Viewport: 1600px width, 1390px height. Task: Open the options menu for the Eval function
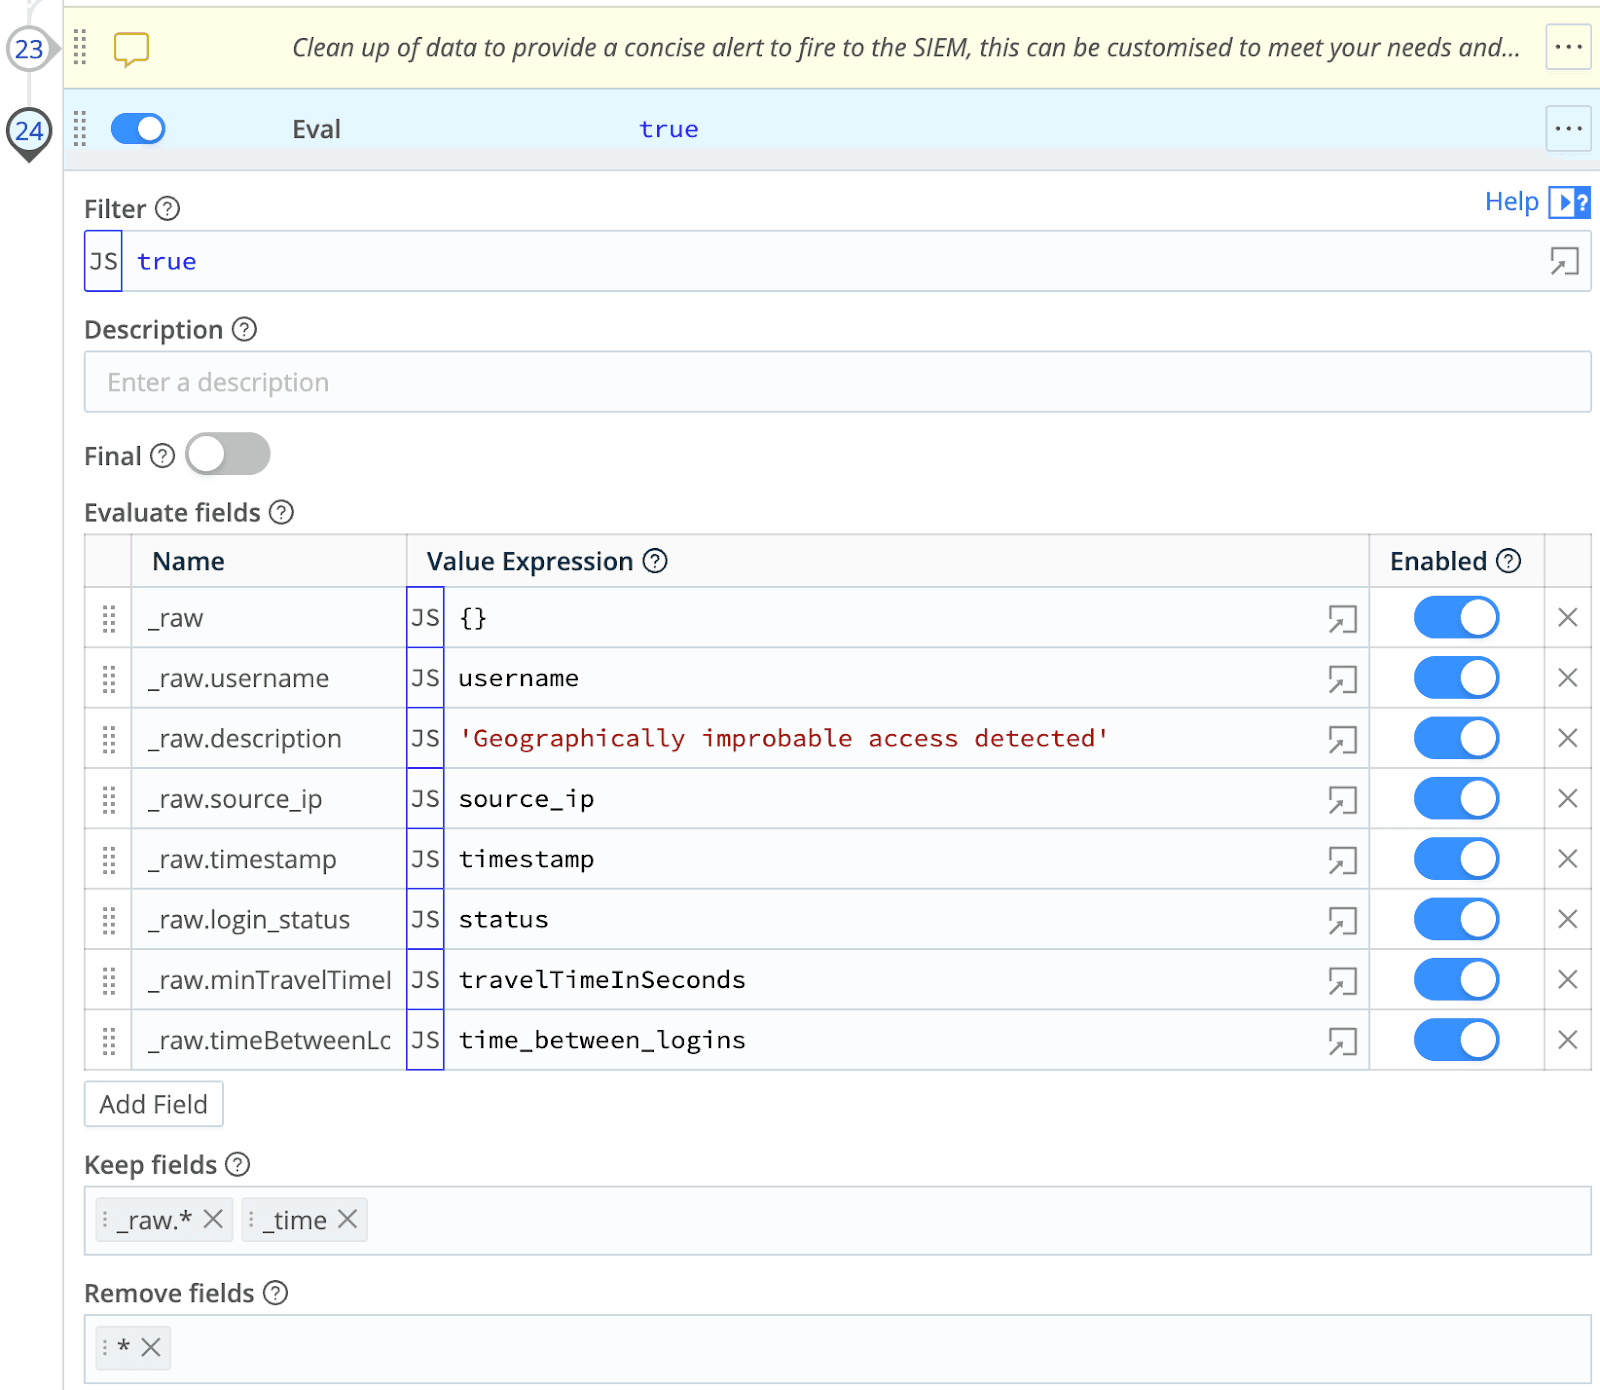pos(1567,129)
